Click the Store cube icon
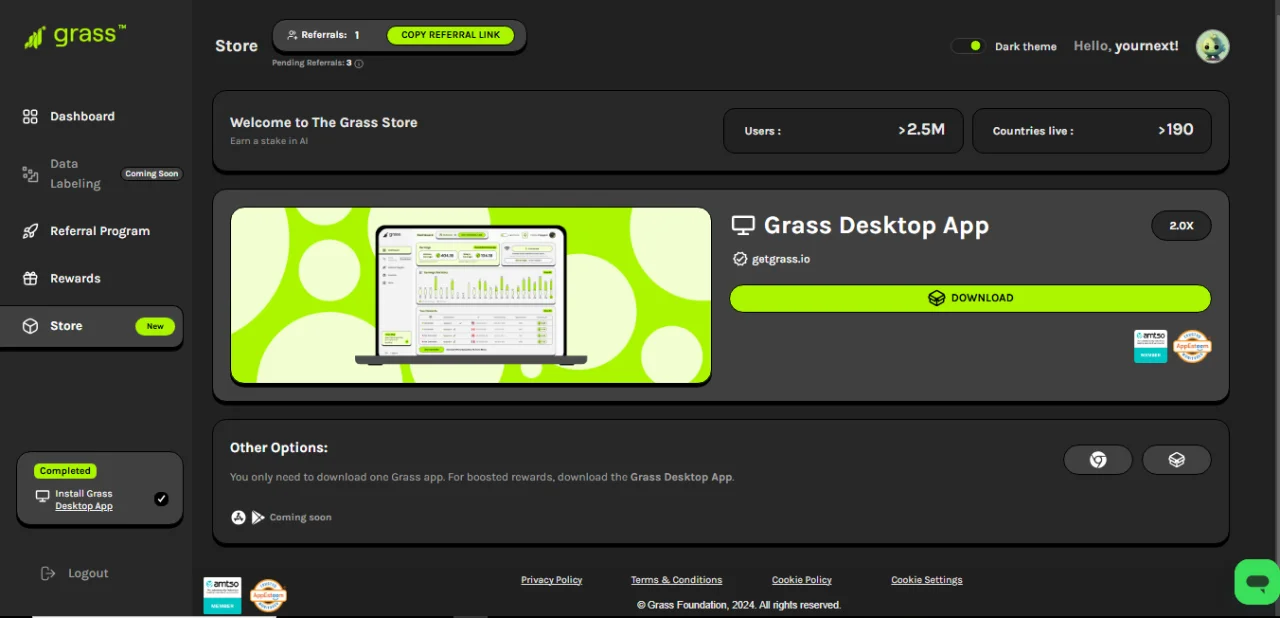1280x618 pixels. (30, 326)
